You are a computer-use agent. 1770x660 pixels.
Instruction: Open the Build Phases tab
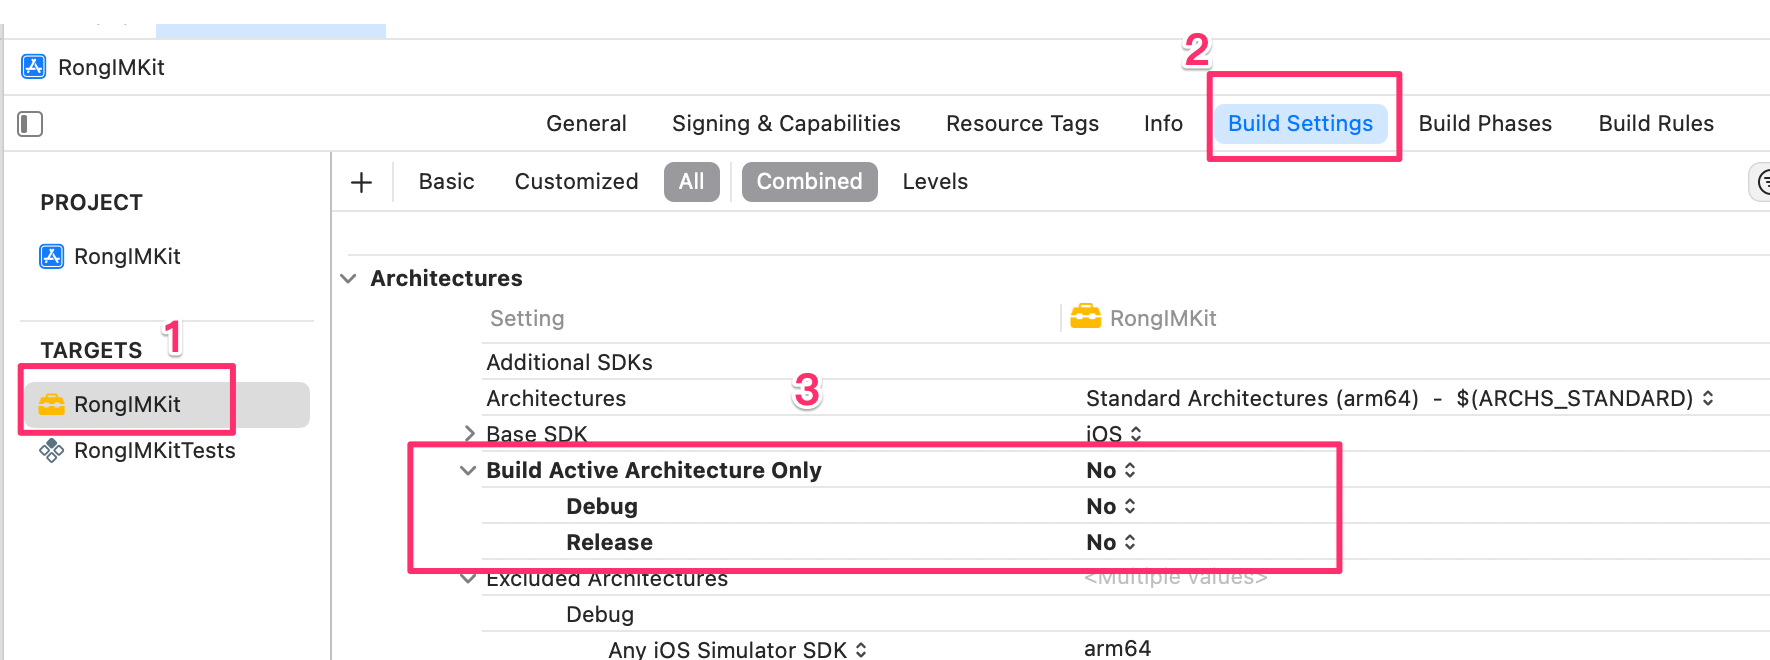tap(1485, 124)
